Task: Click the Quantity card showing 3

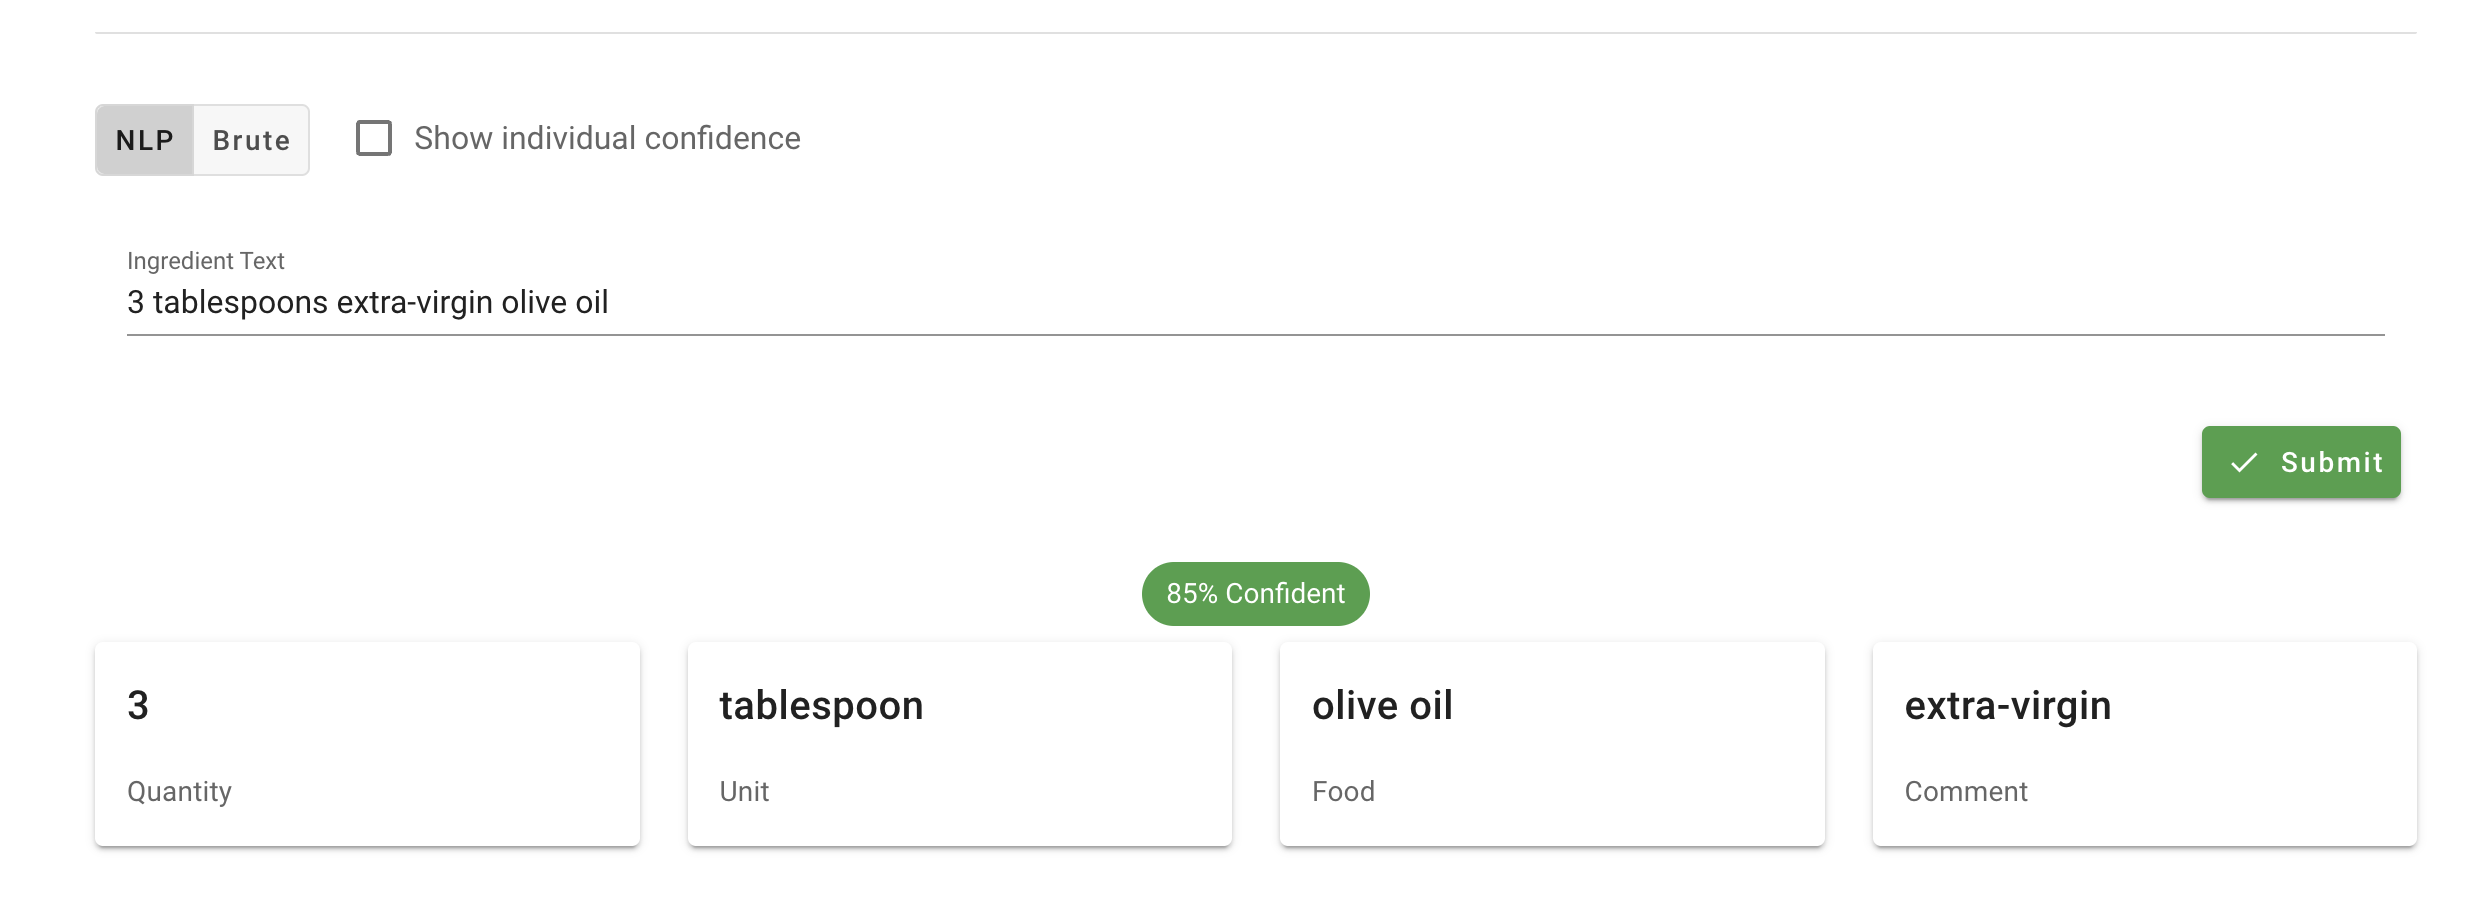Action: tap(367, 744)
